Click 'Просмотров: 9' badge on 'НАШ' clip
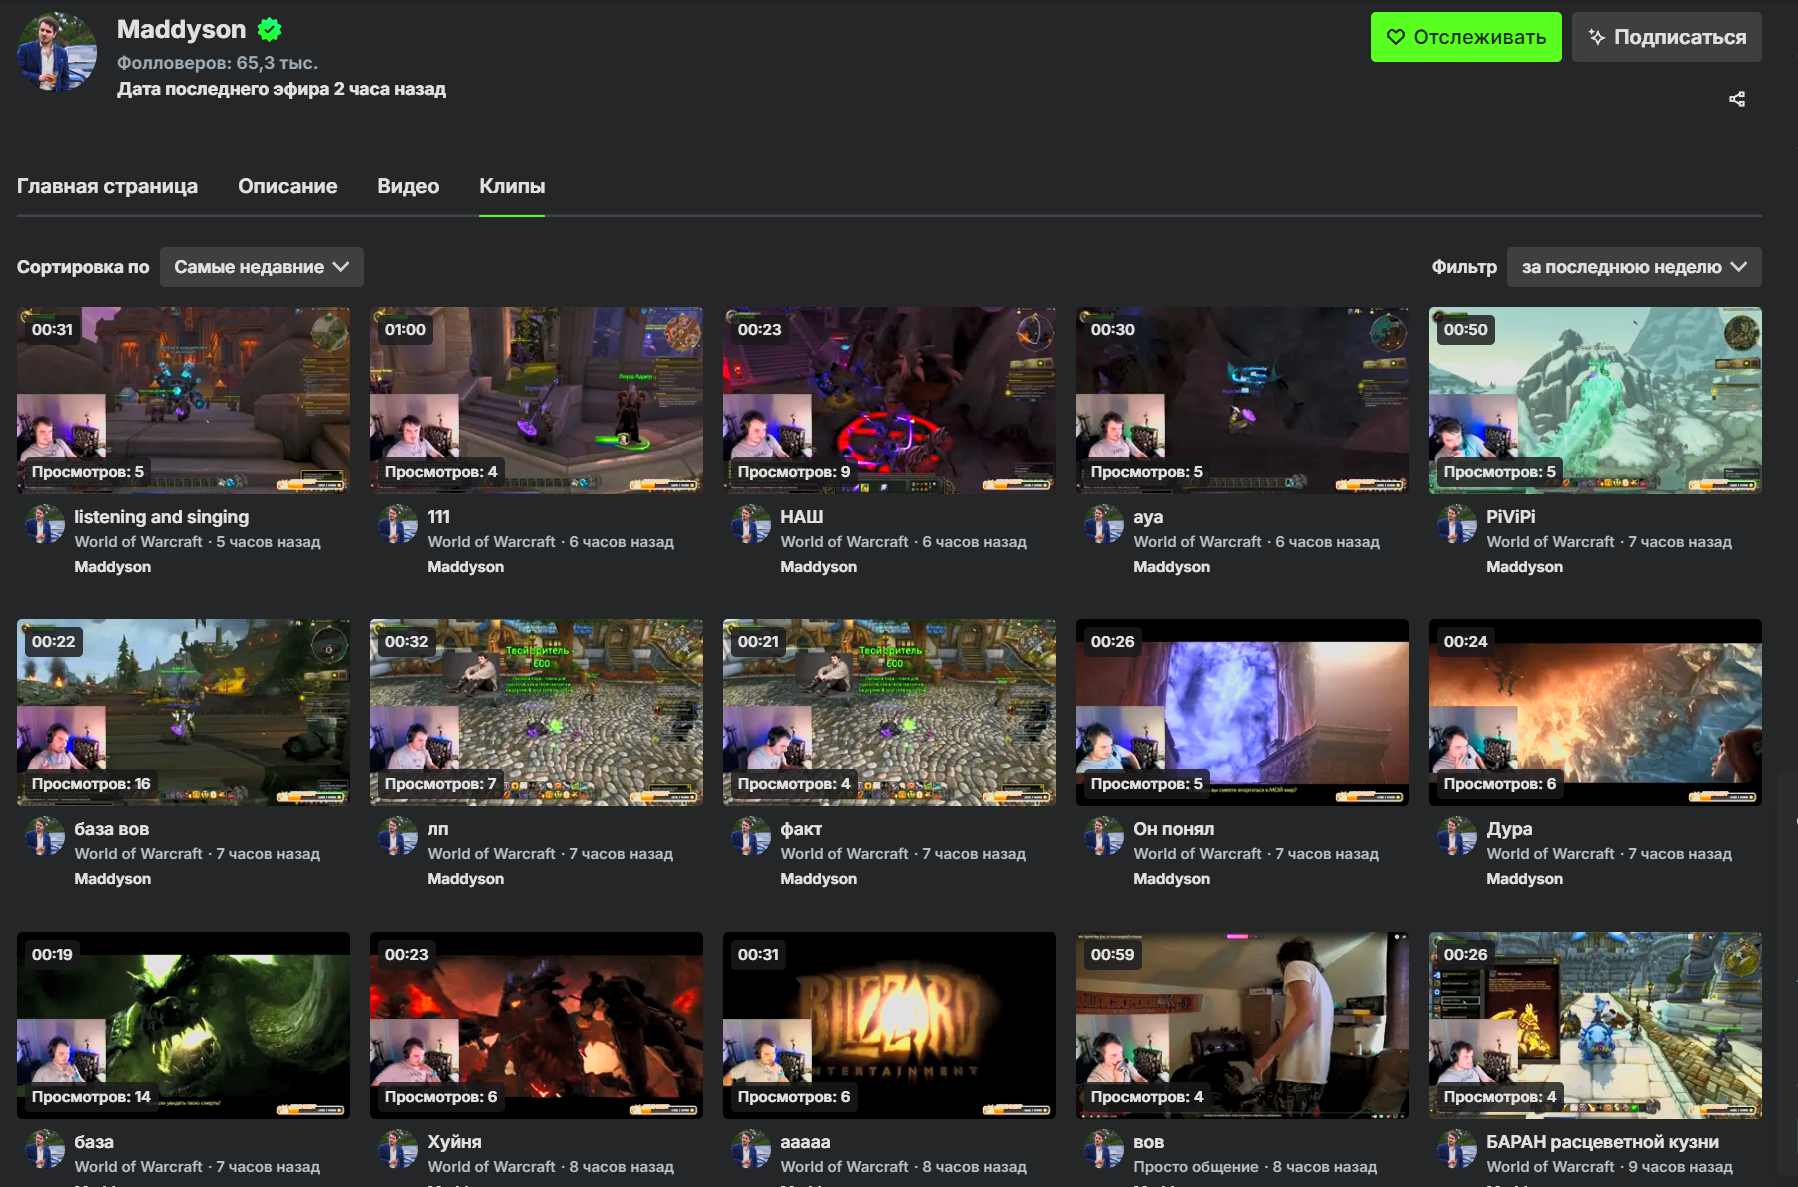1798x1187 pixels. click(794, 472)
